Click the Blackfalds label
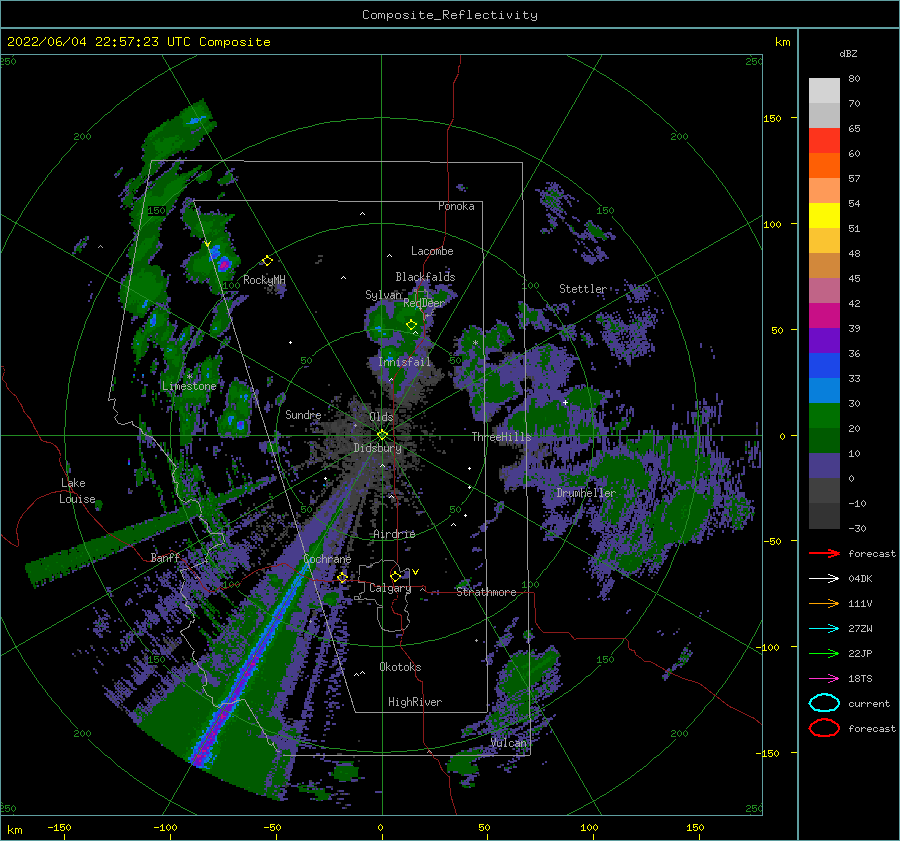Image resolution: width=900 pixels, height=841 pixels. [425, 277]
